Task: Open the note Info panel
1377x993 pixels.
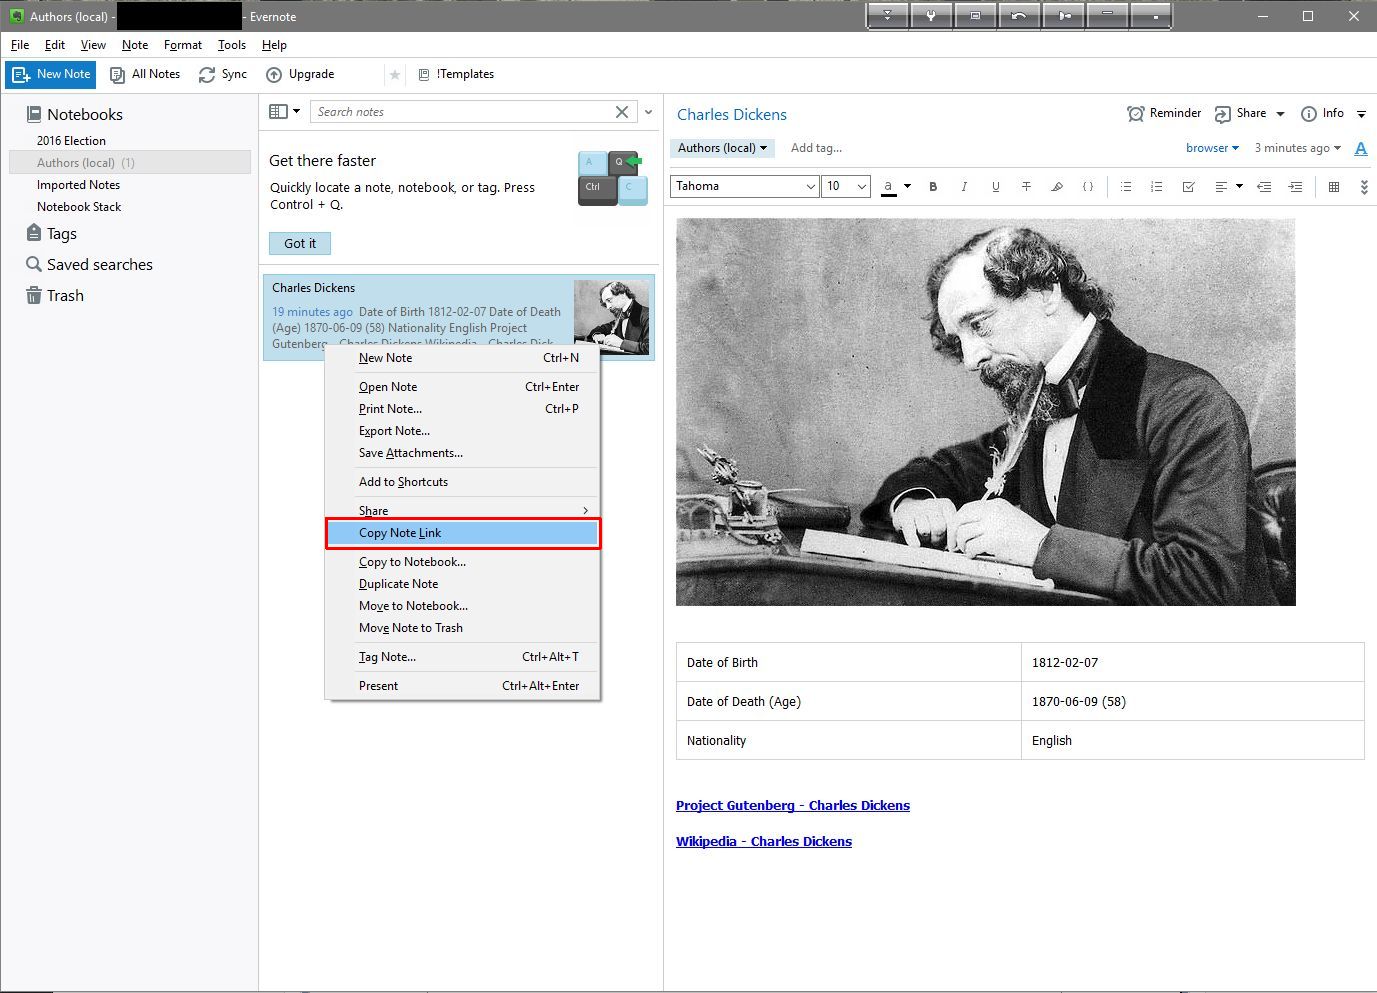Action: [x=1322, y=113]
